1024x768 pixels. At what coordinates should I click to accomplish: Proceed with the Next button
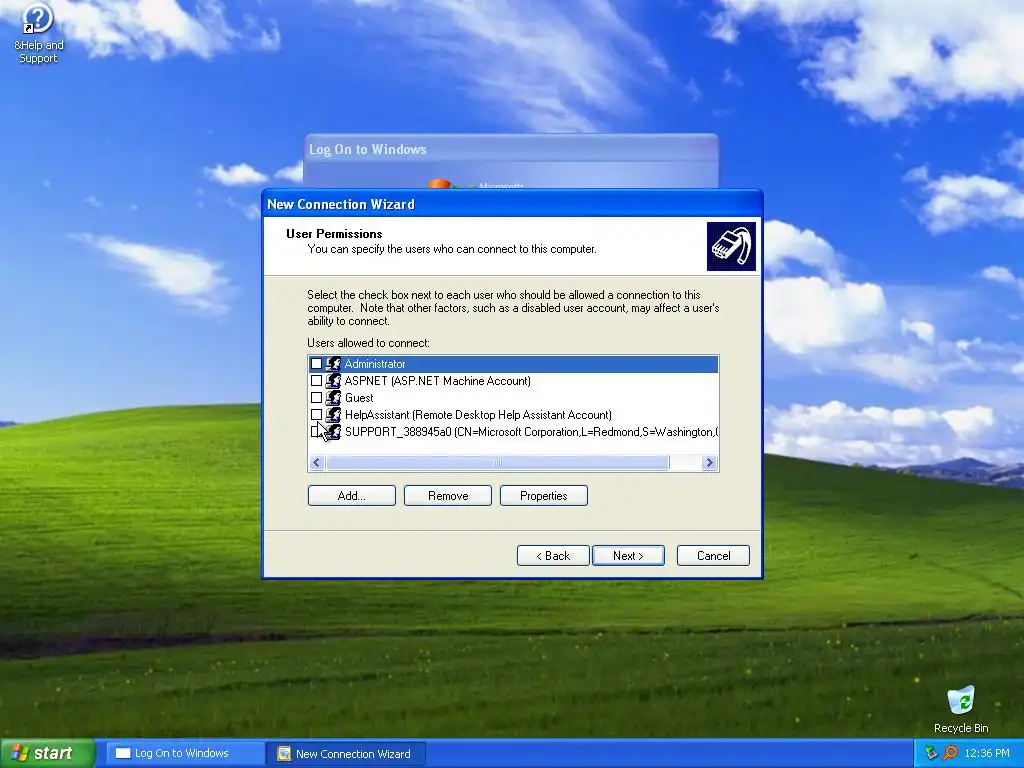(x=628, y=556)
